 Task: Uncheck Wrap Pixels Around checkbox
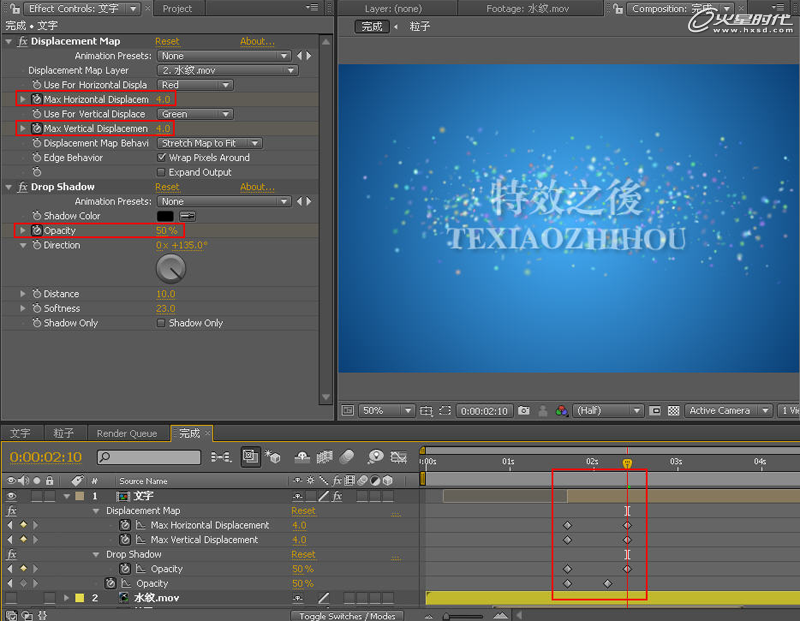coord(161,158)
